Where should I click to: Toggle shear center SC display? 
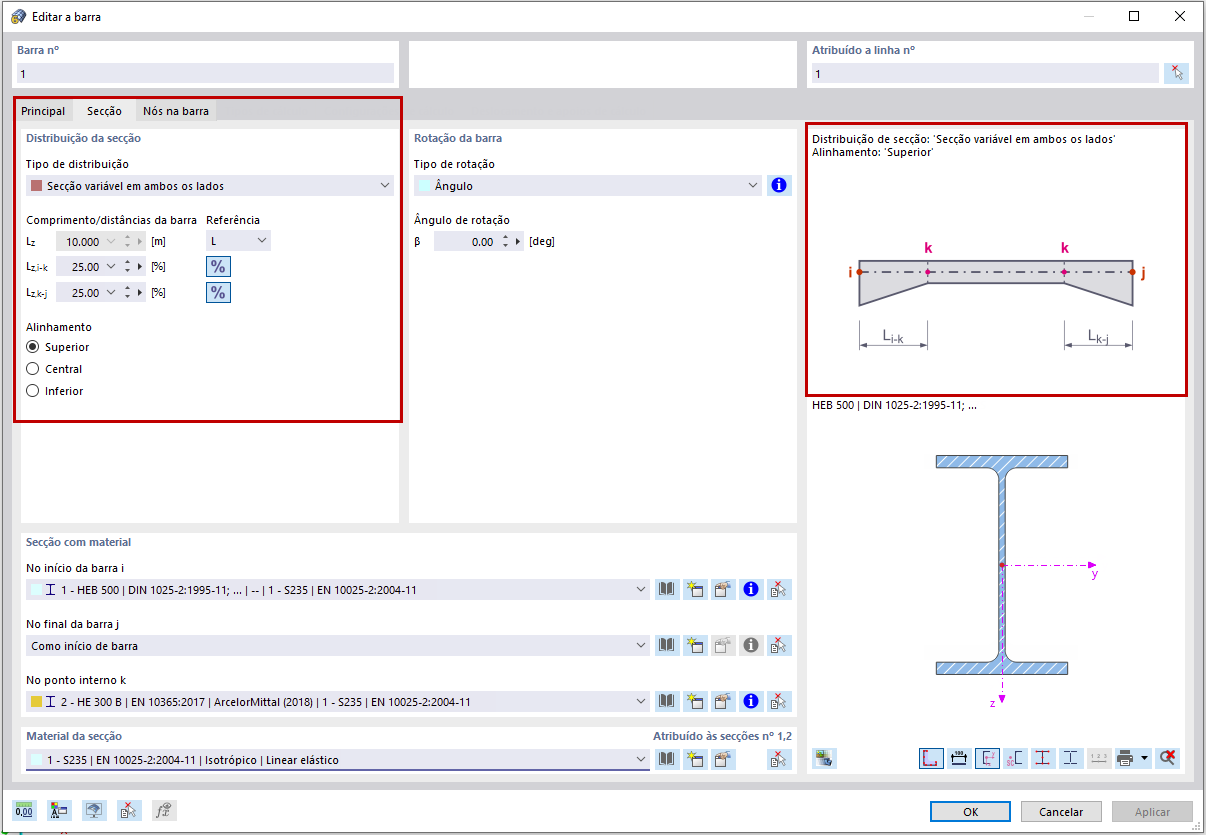(x=1014, y=758)
